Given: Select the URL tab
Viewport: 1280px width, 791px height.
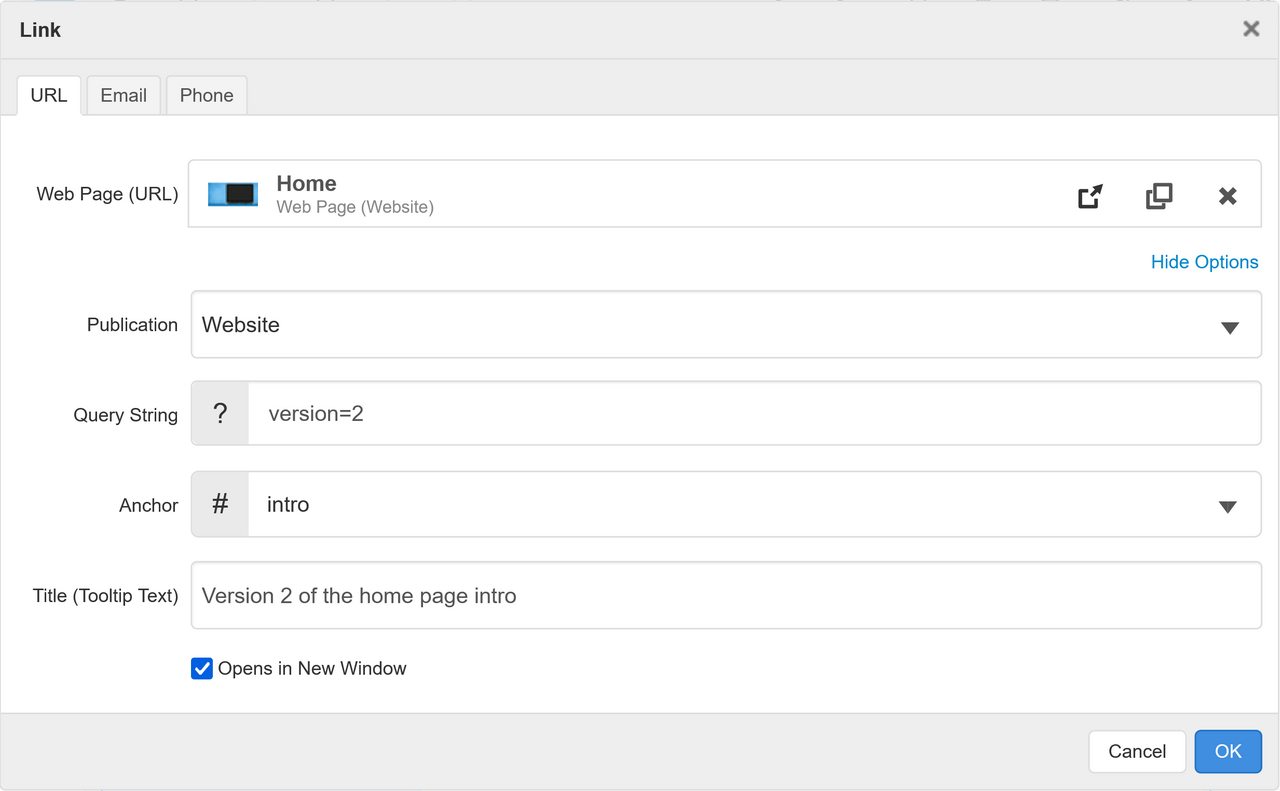Looking at the screenshot, I should (x=49, y=96).
